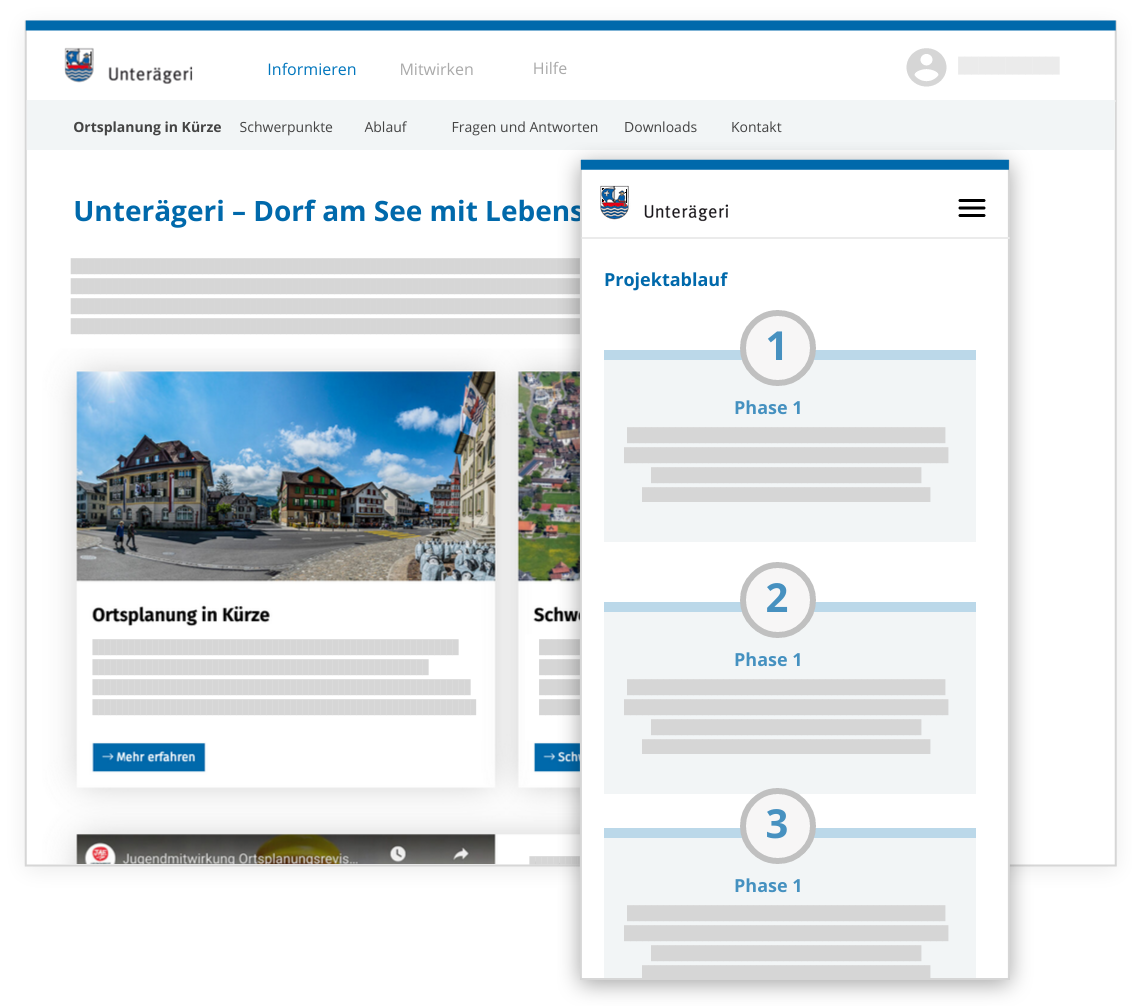This screenshot has width=1132, height=1006.
Task: Open Fragen und Antworten
Action: pos(524,127)
